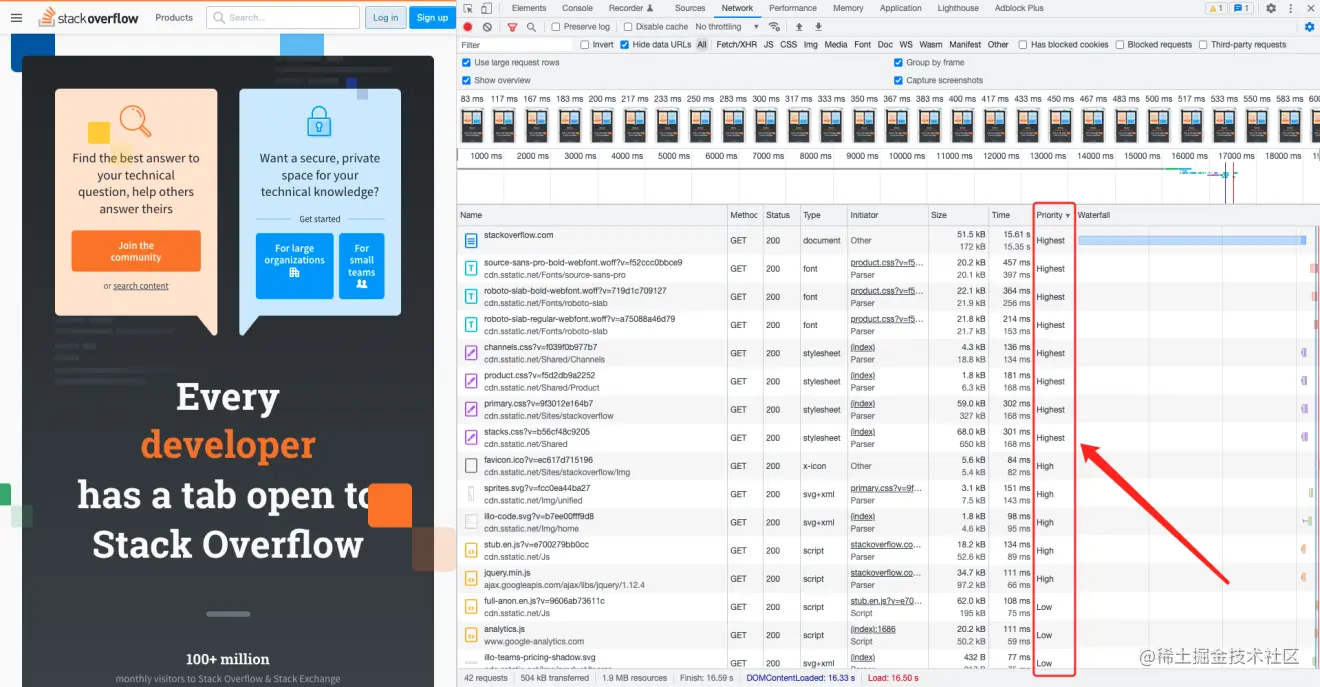Enable the Disable cache checkbox
The width and height of the screenshot is (1320, 687).
tap(629, 27)
